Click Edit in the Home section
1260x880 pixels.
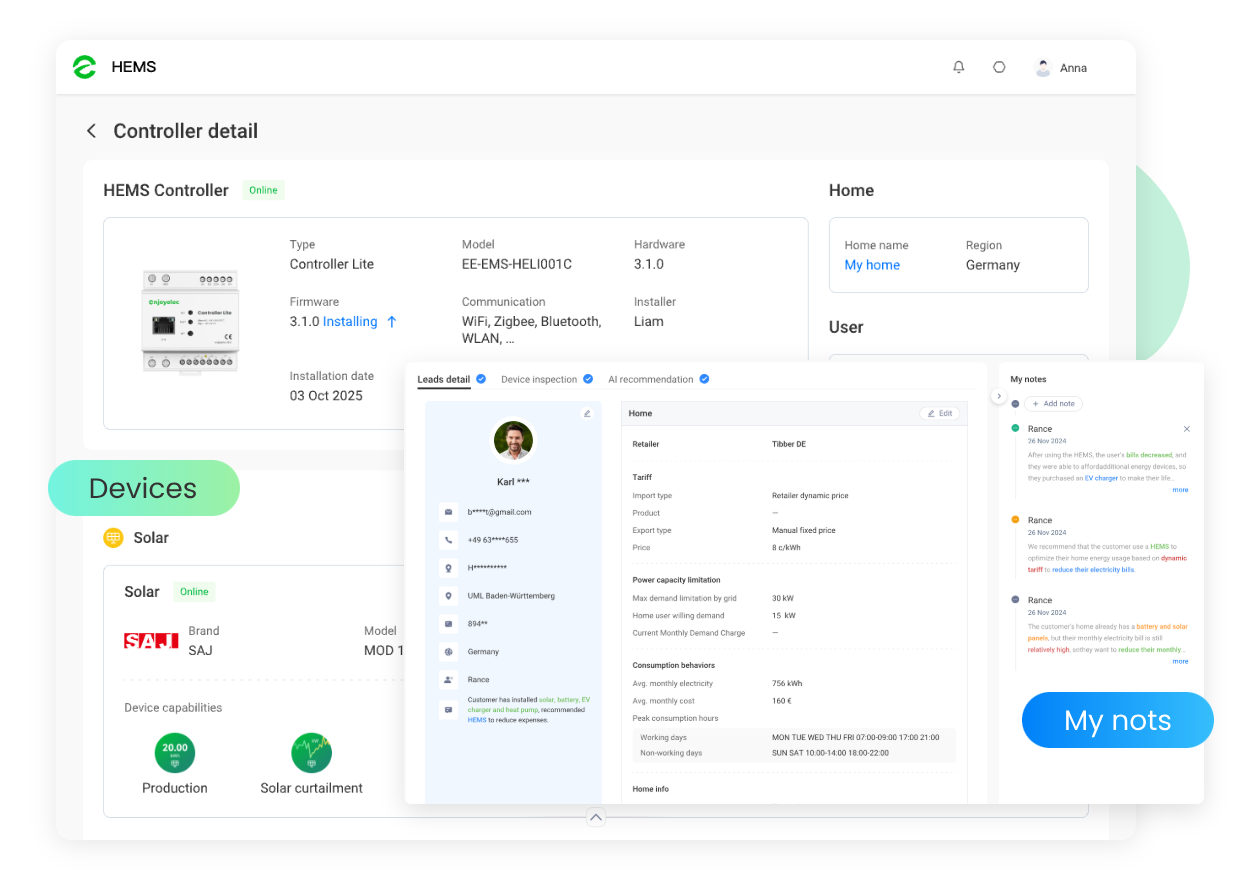point(939,413)
